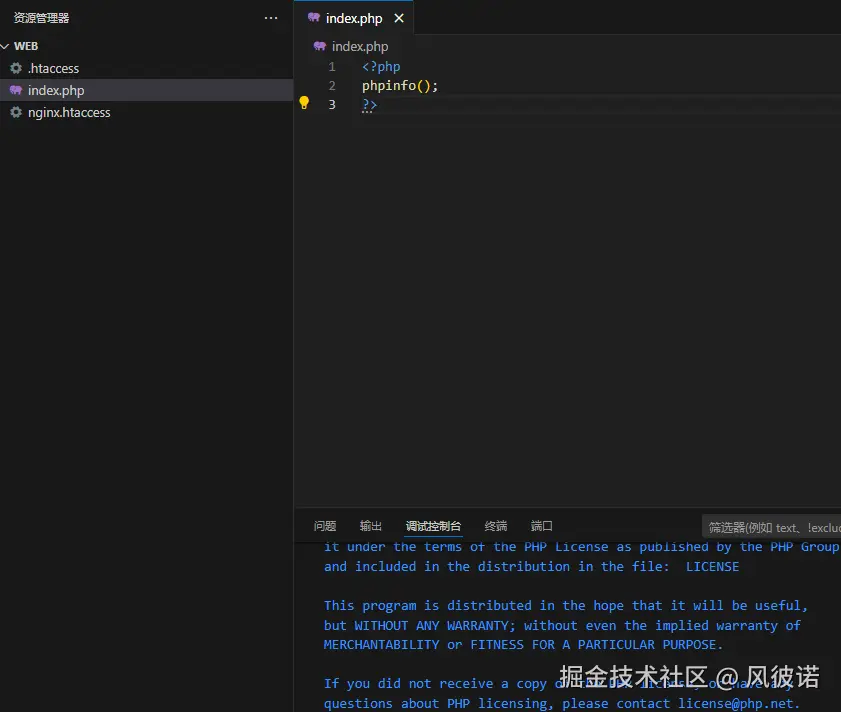The width and height of the screenshot is (841, 712).
Task: Open the 问题 panel tab
Action: (325, 526)
